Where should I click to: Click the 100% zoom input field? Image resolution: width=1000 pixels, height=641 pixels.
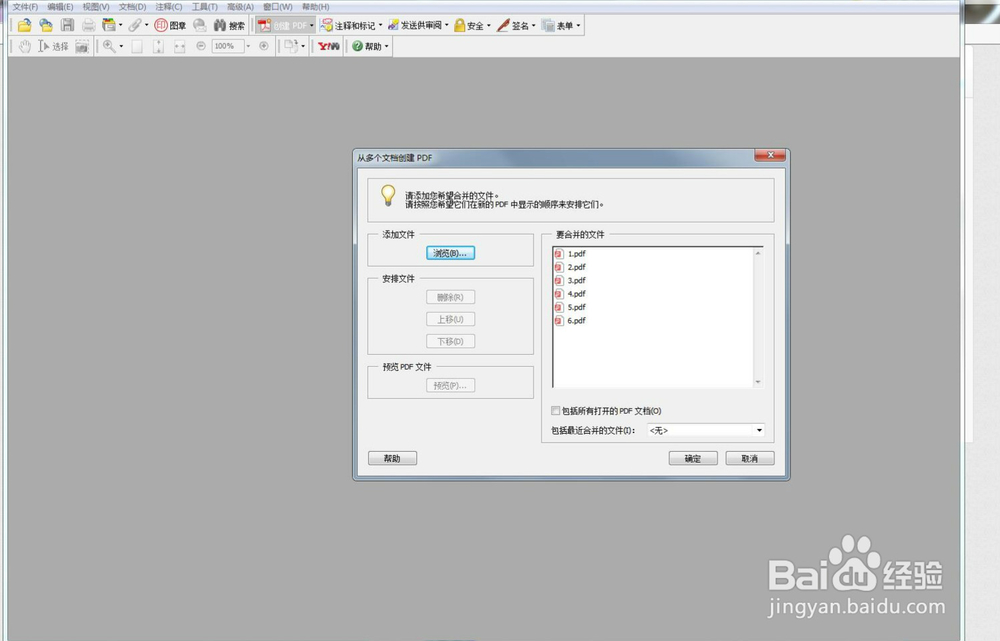point(228,46)
